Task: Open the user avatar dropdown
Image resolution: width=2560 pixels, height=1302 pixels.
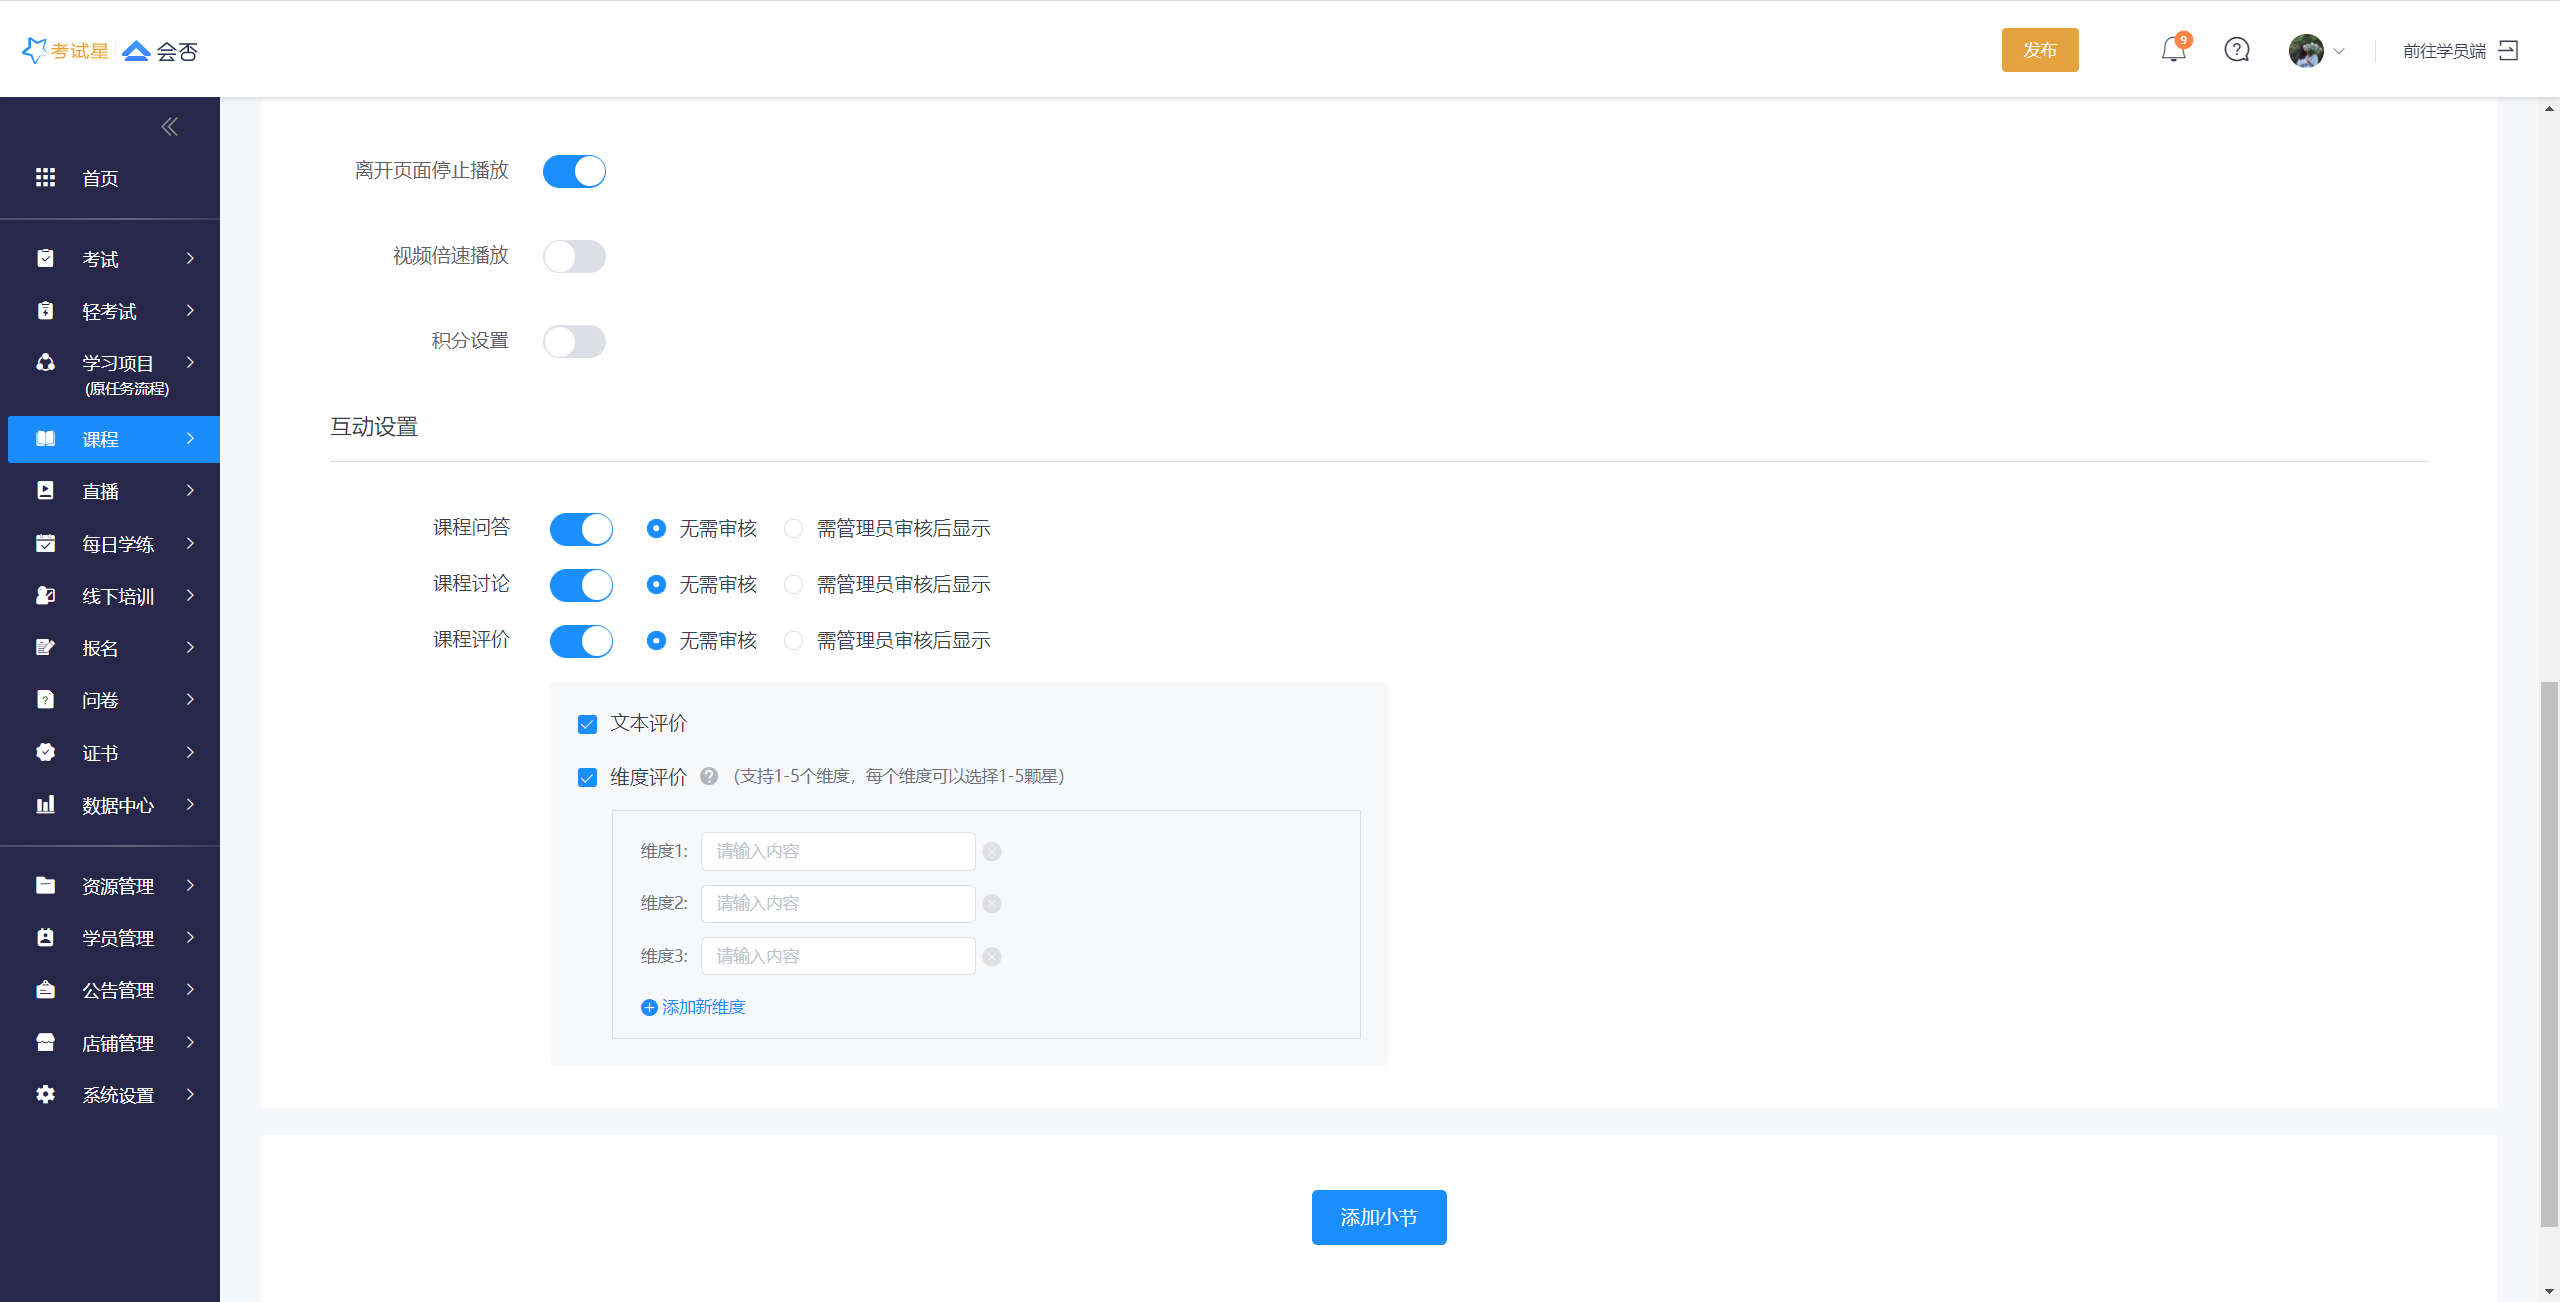Action: click(x=2316, y=50)
